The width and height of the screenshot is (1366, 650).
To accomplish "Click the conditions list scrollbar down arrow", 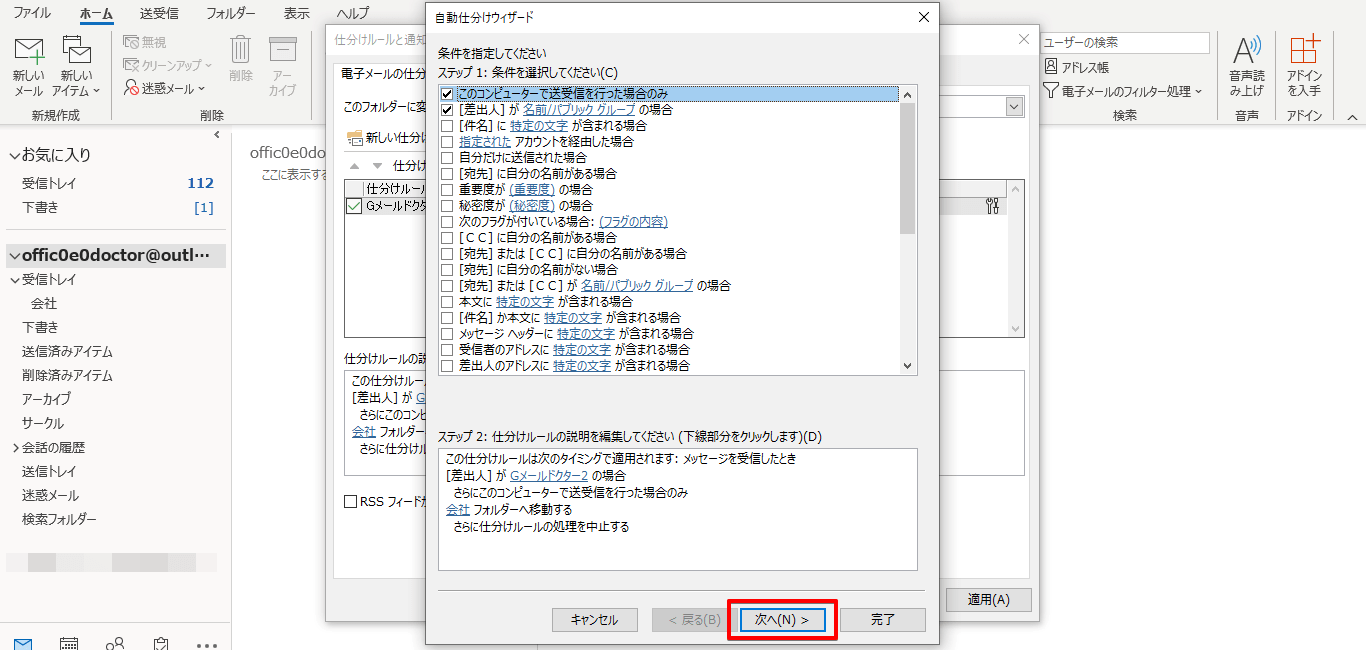I will point(908,367).
